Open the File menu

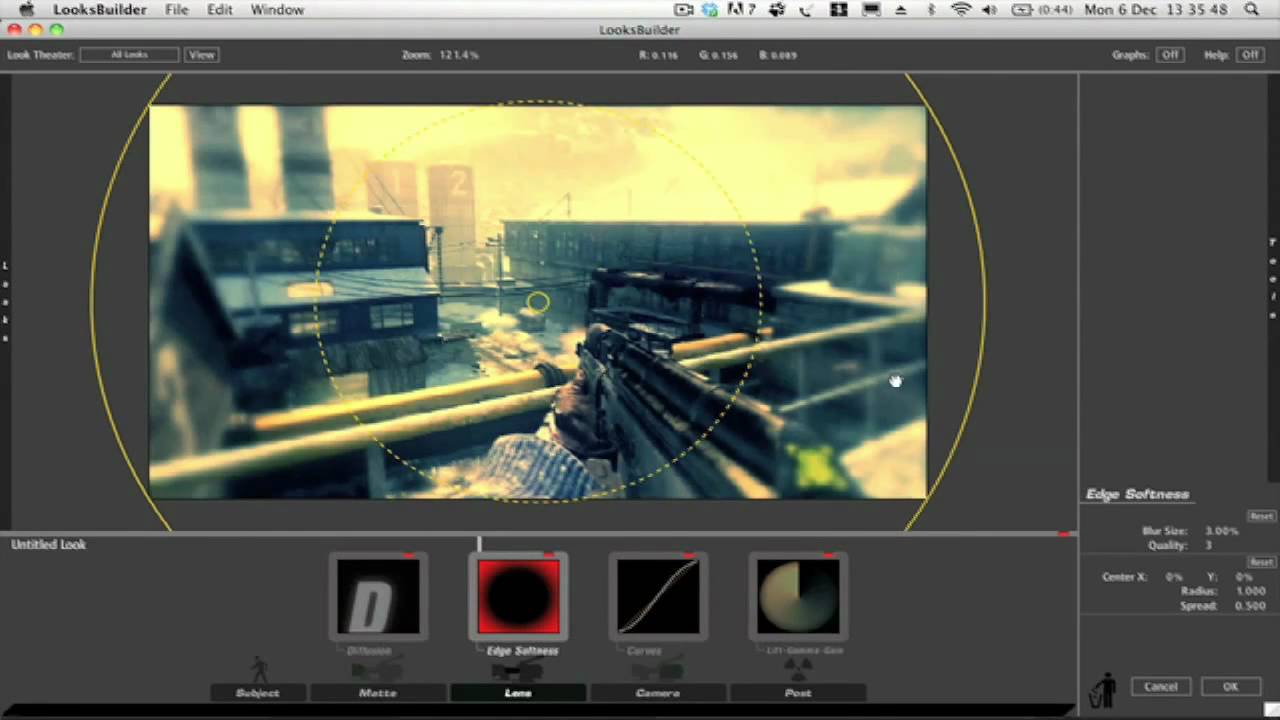coord(177,10)
